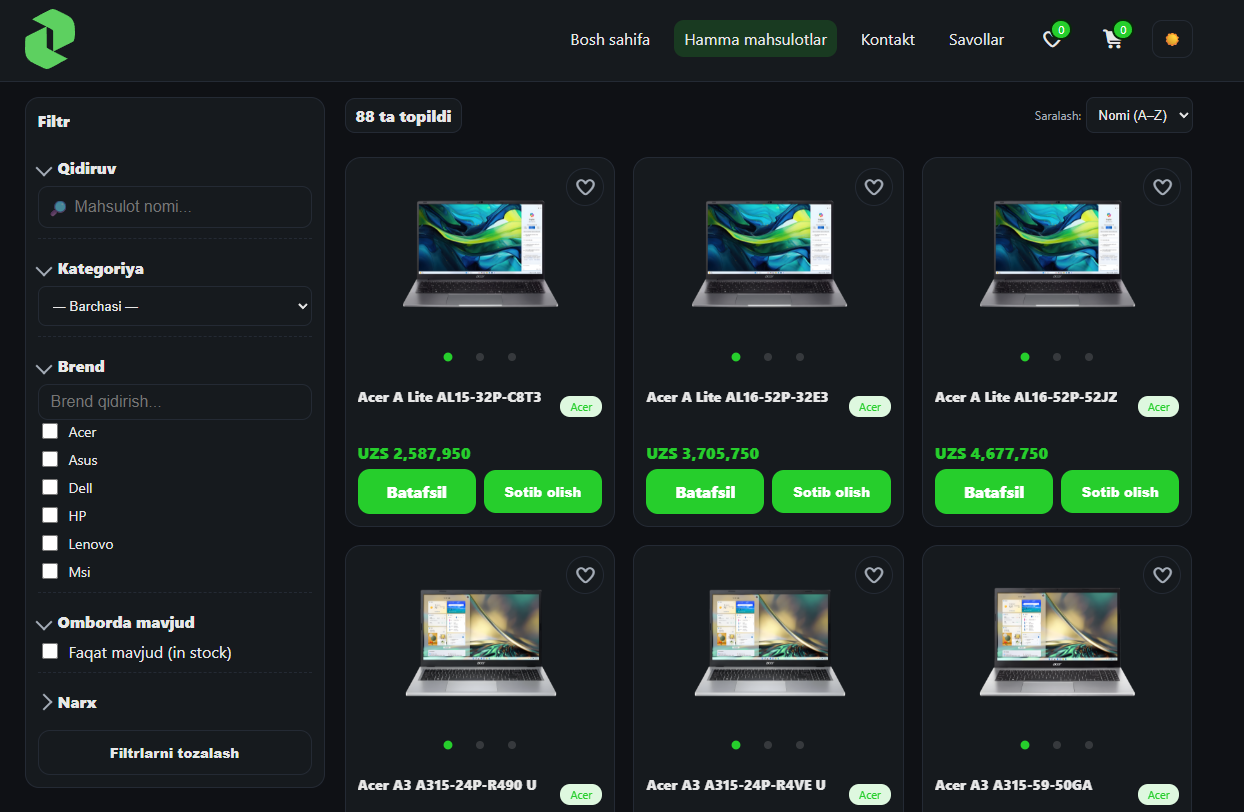This screenshot has height=812, width=1244.
Task: Open the shopping cart icon
Action: click(1112, 40)
